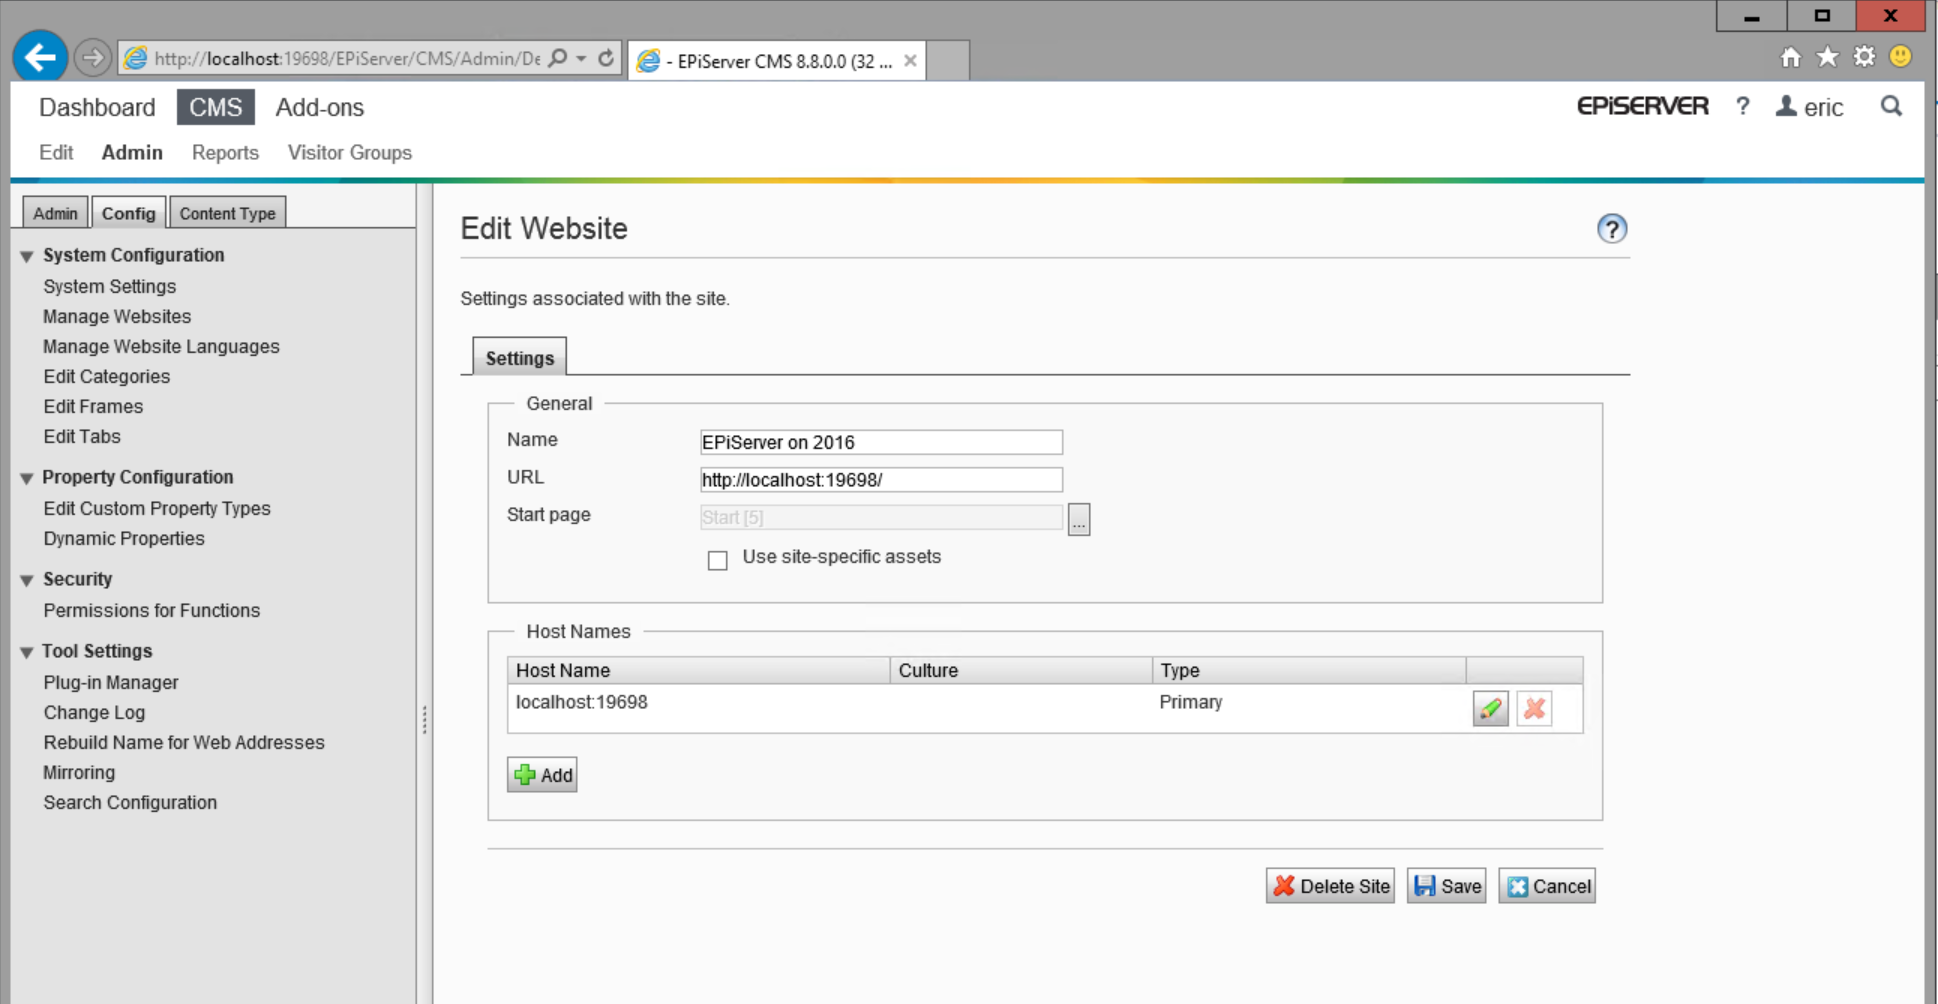Open the question mark help in top bar
The image size is (1938, 1004).
[x=1743, y=106]
